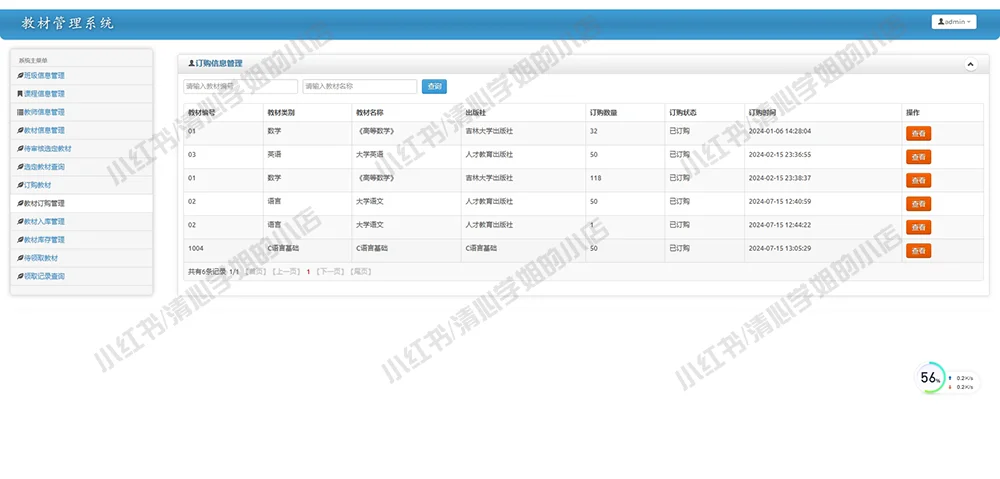The image size is (1000, 479).
Task: Click the 尾页 pagination link
Action: tap(360, 272)
